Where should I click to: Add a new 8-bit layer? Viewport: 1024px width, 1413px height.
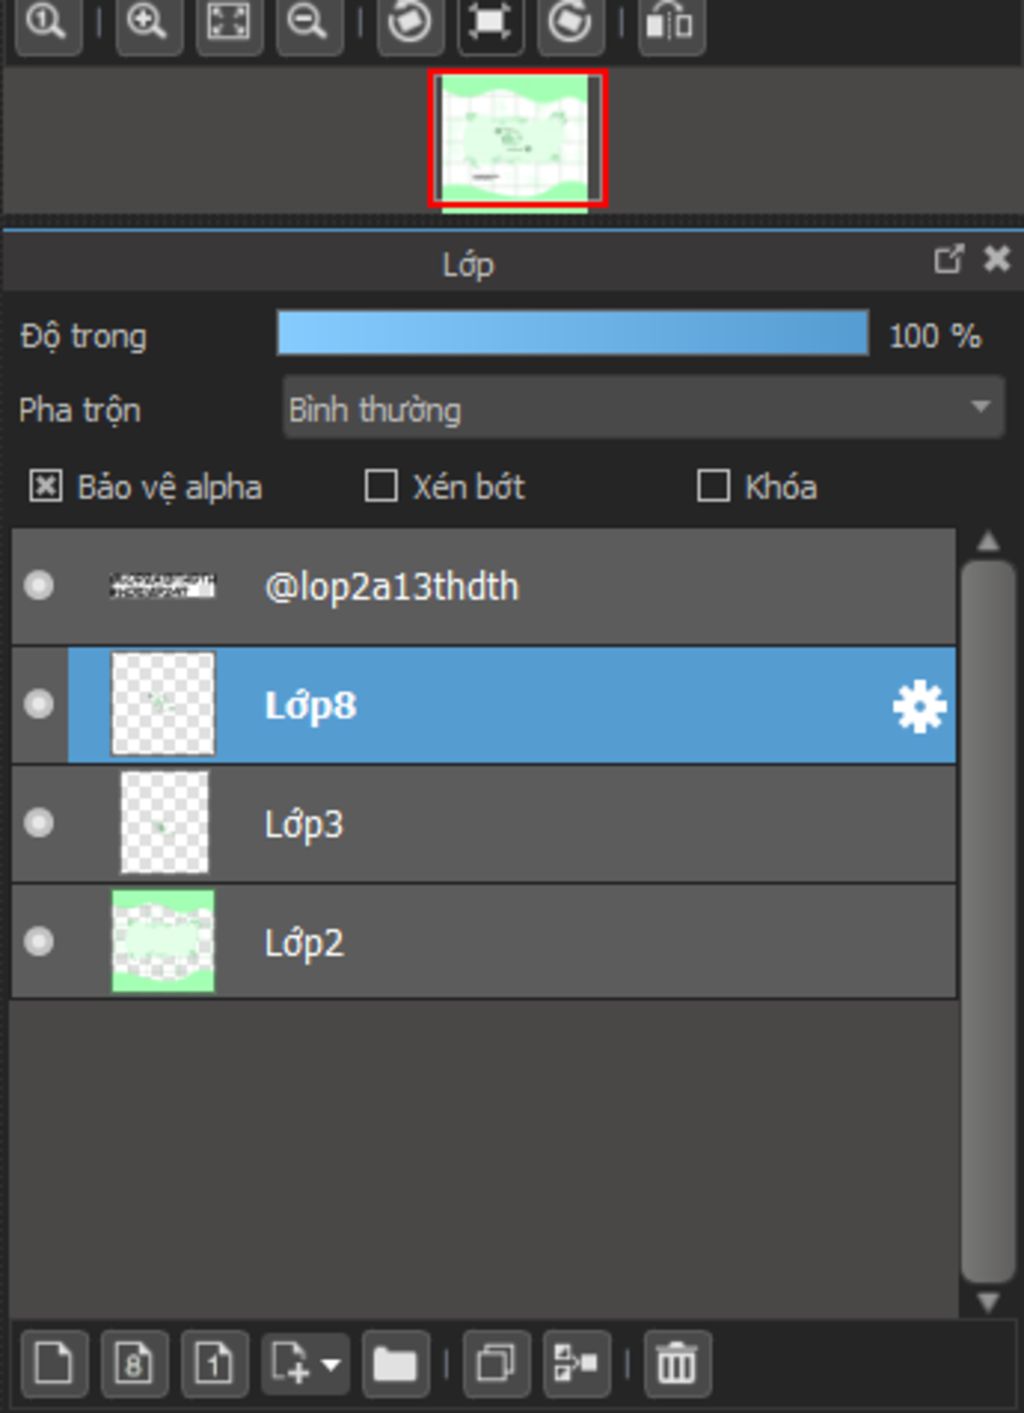pos(134,1363)
